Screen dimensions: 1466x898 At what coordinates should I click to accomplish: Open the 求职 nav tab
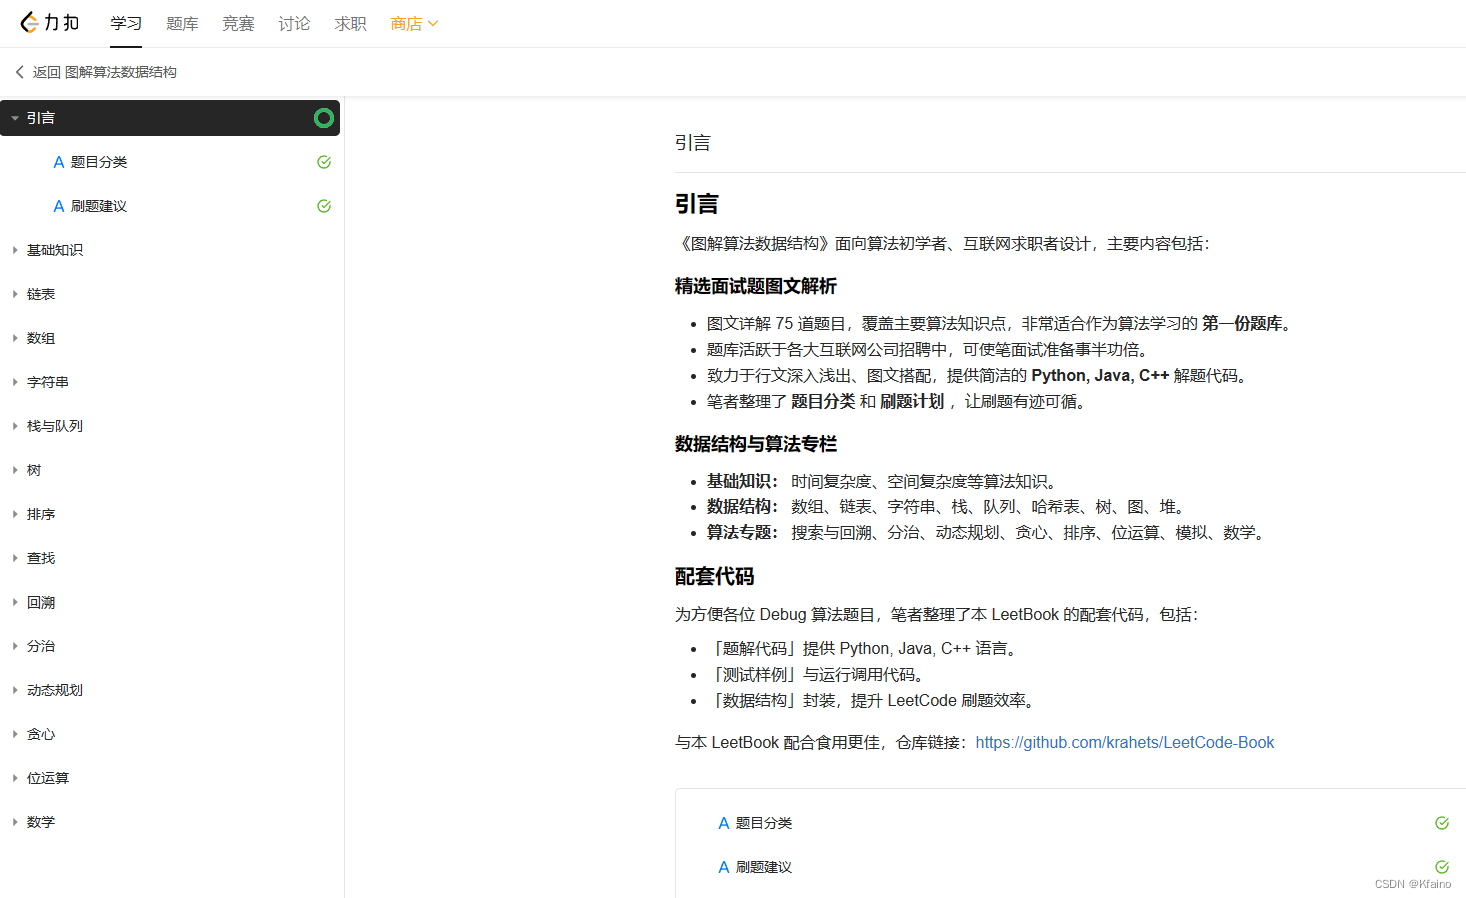[x=350, y=23]
